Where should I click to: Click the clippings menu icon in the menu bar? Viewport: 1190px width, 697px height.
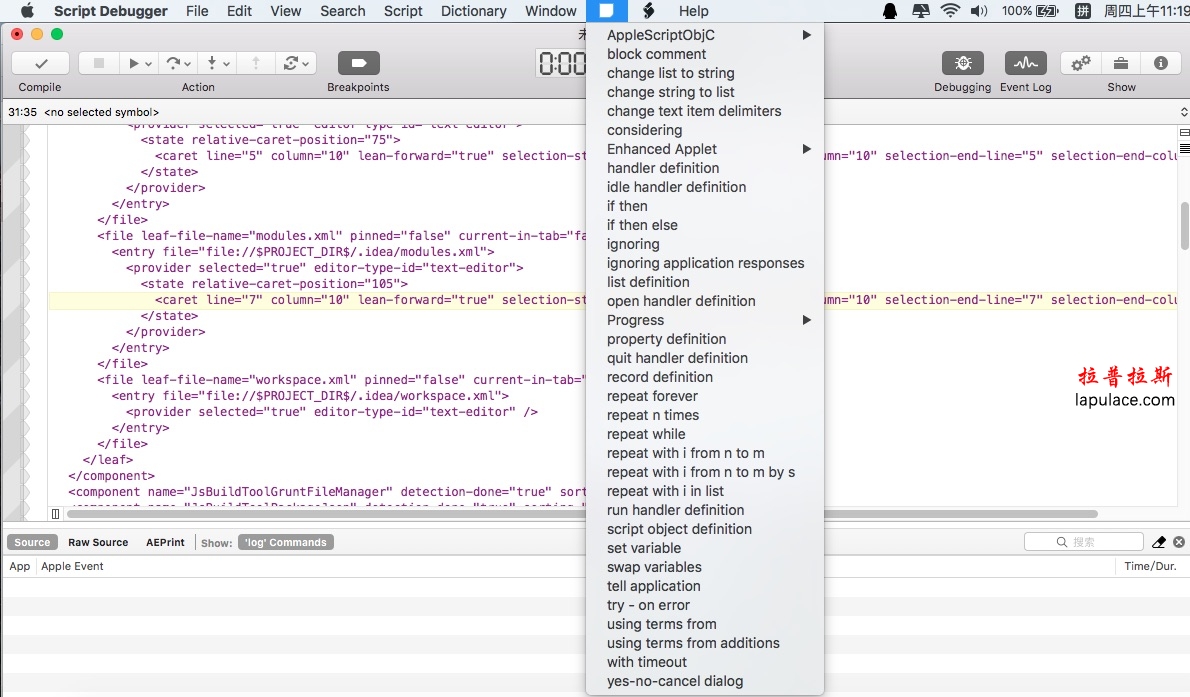point(606,11)
